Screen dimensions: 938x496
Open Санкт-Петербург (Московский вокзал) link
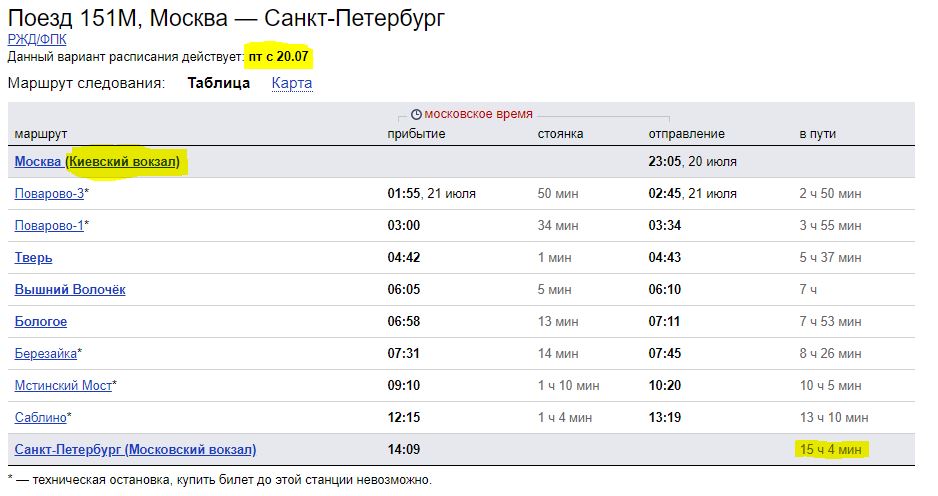(135, 450)
